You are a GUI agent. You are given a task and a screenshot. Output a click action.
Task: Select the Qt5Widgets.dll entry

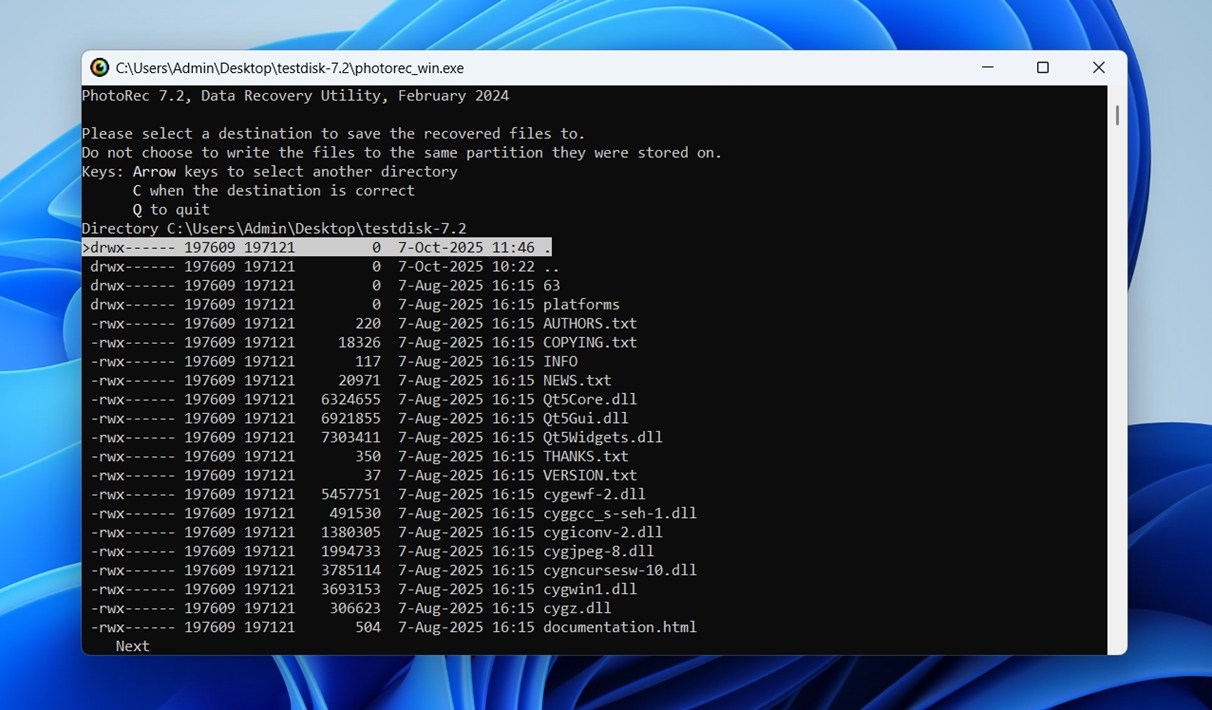[x=601, y=437]
